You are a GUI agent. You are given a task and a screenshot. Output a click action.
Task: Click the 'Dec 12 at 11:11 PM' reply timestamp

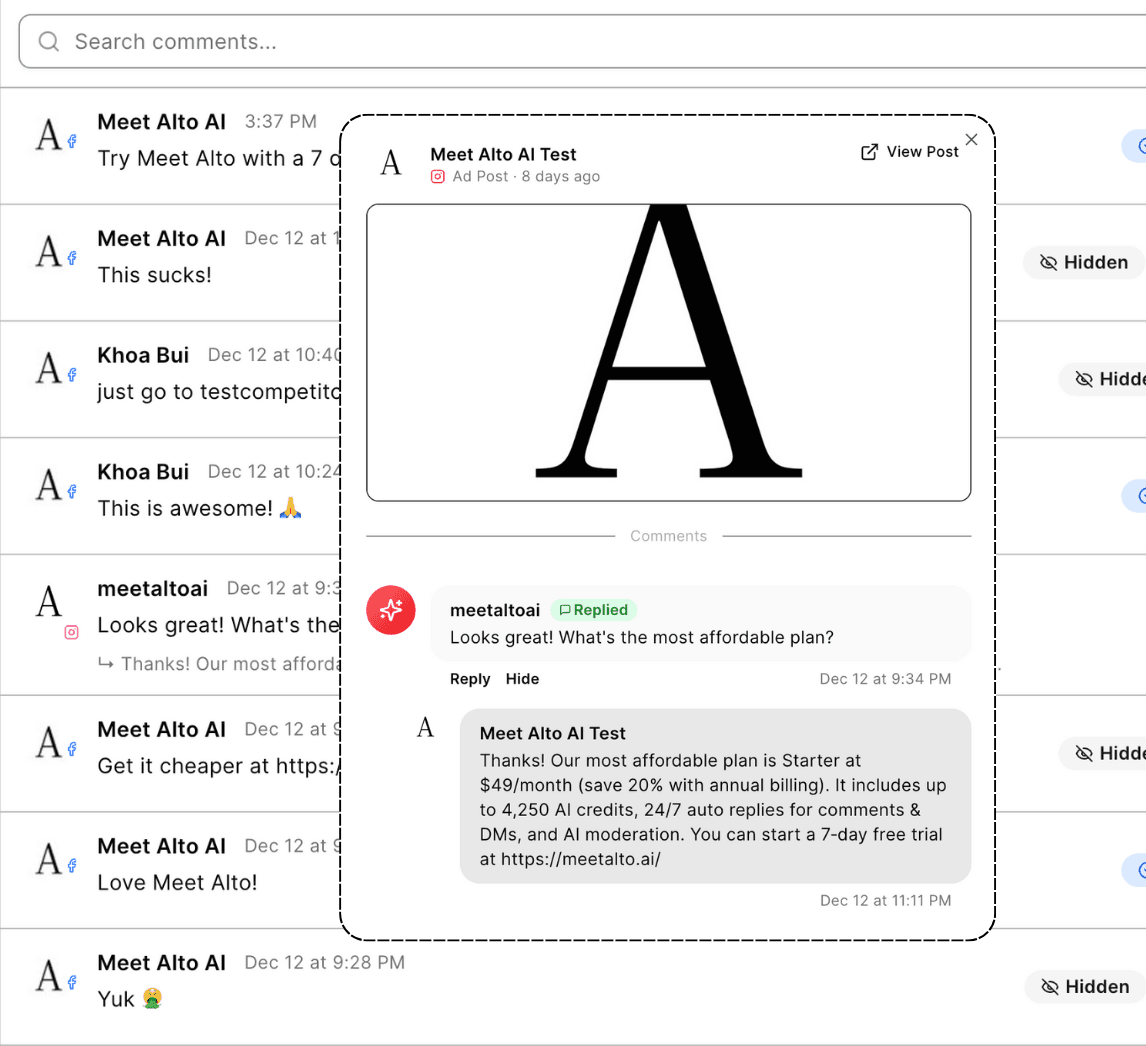tap(885, 901)
